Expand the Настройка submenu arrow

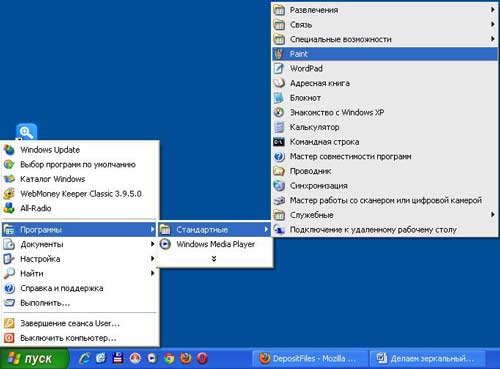click(x=152, y=259)
